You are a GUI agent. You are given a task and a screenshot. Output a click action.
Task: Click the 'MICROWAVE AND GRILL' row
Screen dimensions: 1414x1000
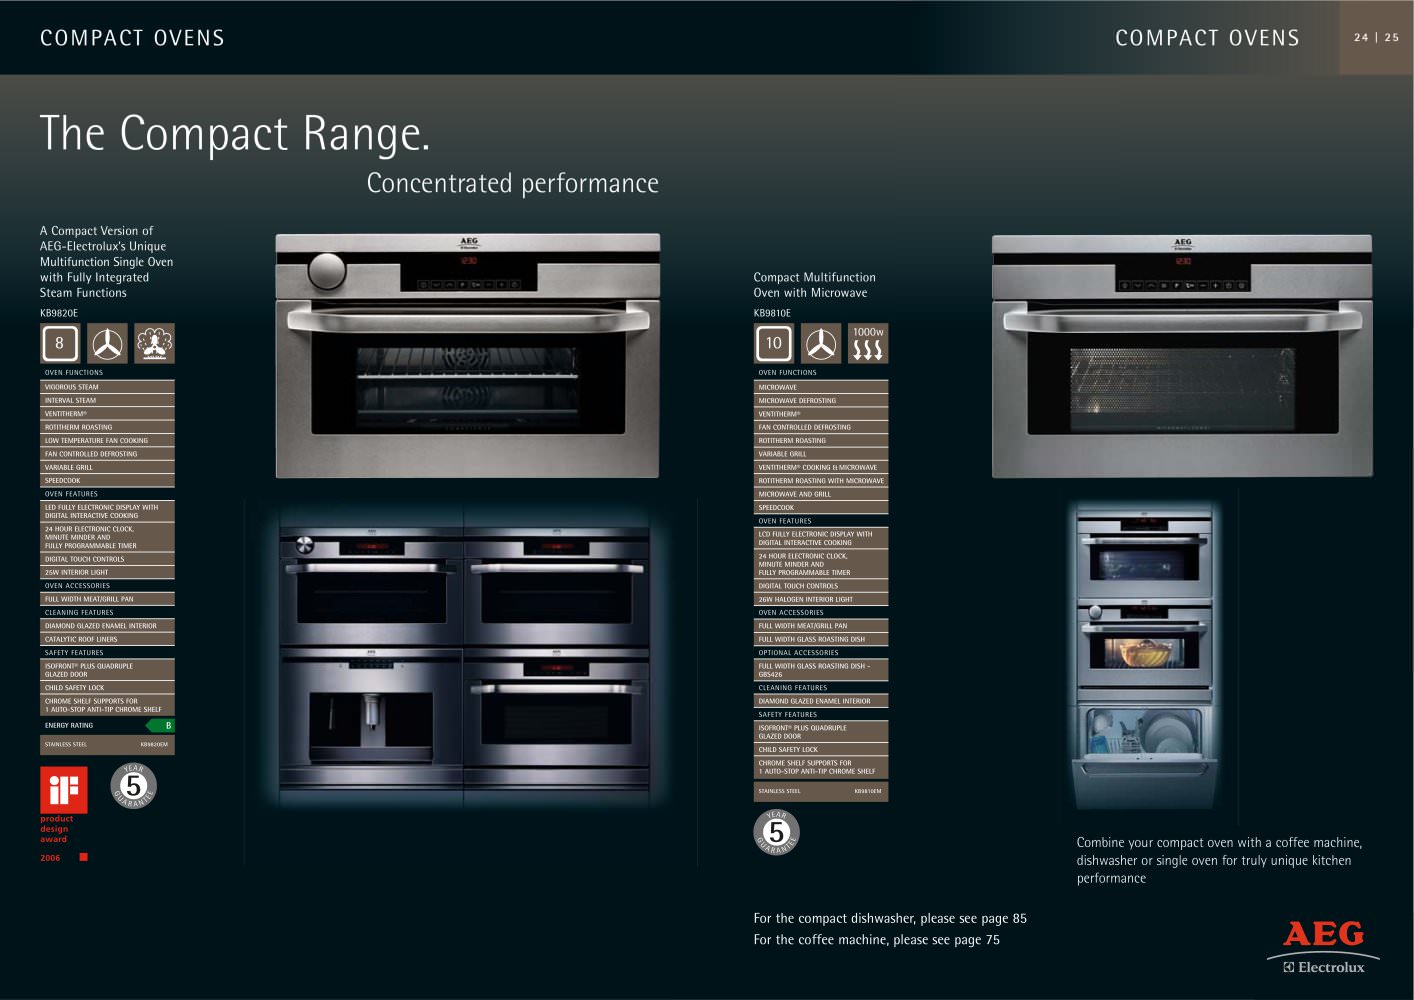coord(821,494)
